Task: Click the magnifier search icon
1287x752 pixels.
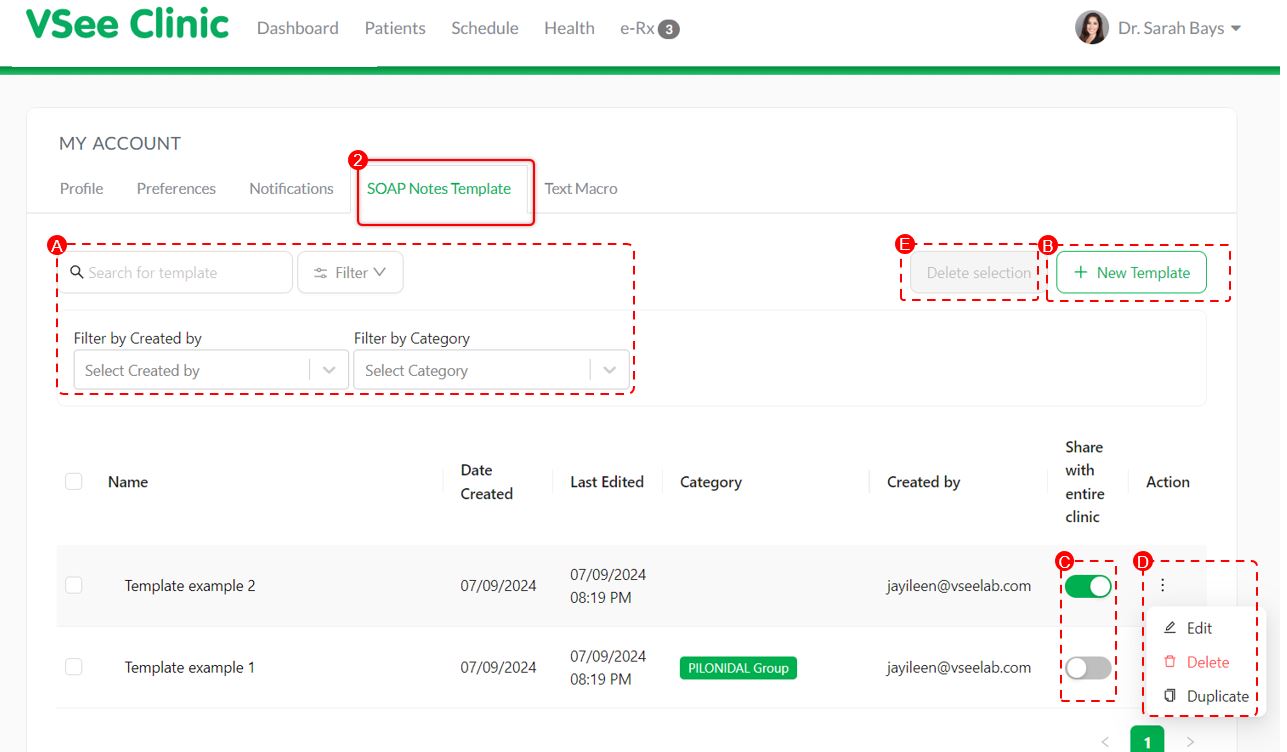Action: [77, 272]
